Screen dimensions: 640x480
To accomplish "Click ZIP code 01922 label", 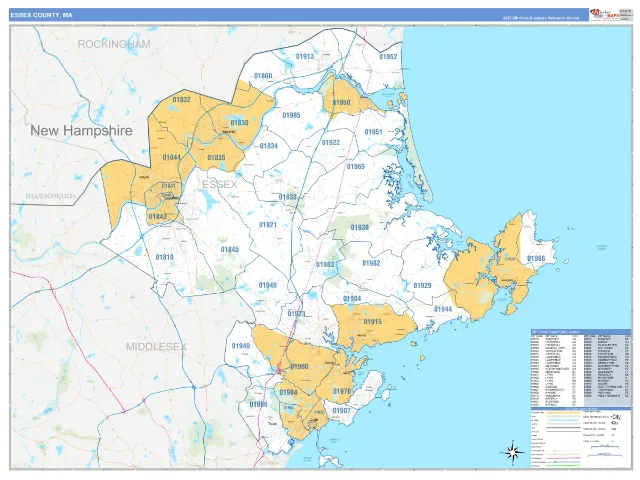I will pos(331,142).
